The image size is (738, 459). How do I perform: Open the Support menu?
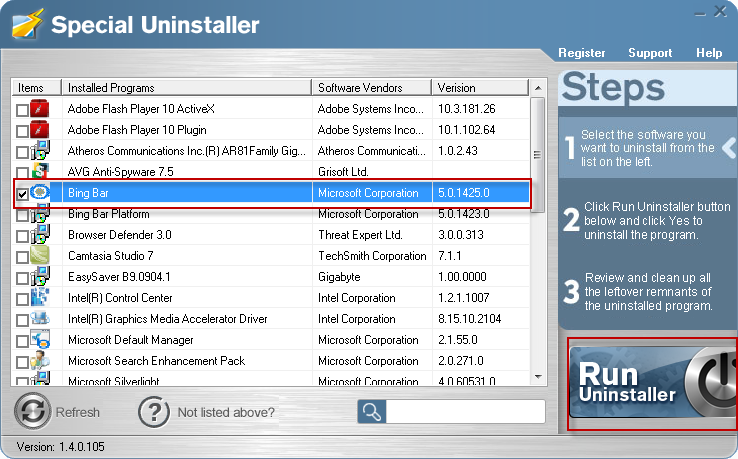pos(650,53)
